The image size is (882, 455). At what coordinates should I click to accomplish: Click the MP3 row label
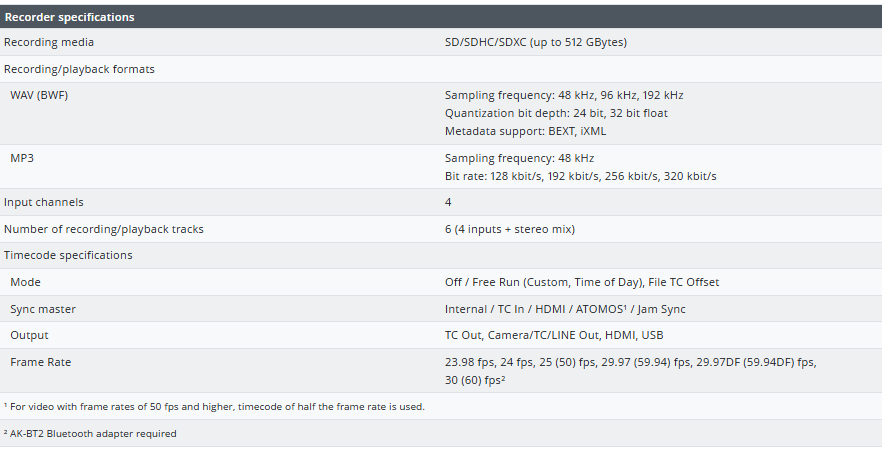click(x=23, y=158)
